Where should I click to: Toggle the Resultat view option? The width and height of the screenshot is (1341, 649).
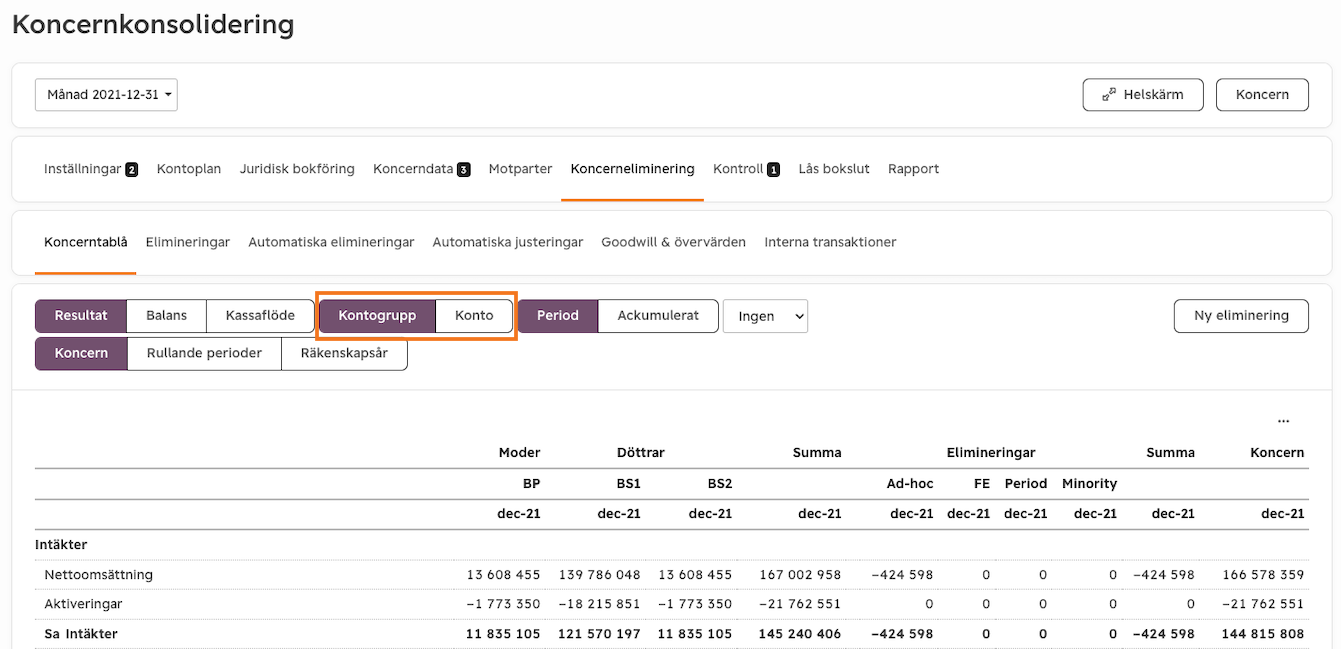click(x=81, y=316)
